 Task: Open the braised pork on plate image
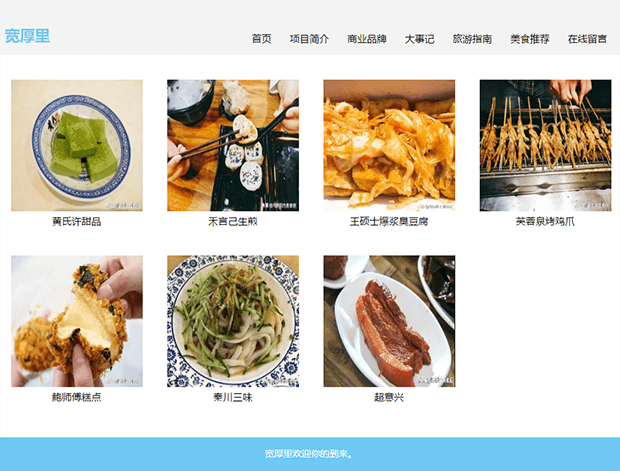coord(389,321)
